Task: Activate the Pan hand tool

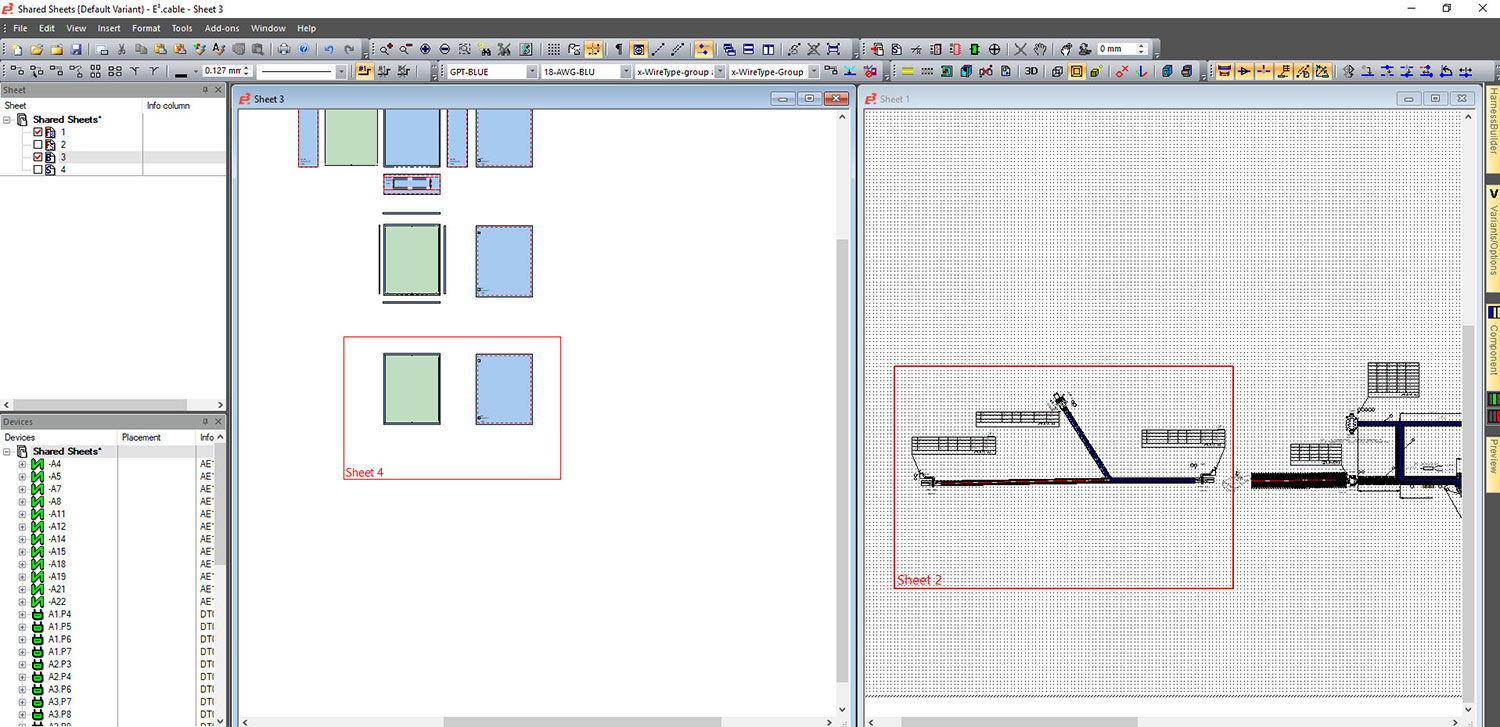Action: pos(1040,48)
